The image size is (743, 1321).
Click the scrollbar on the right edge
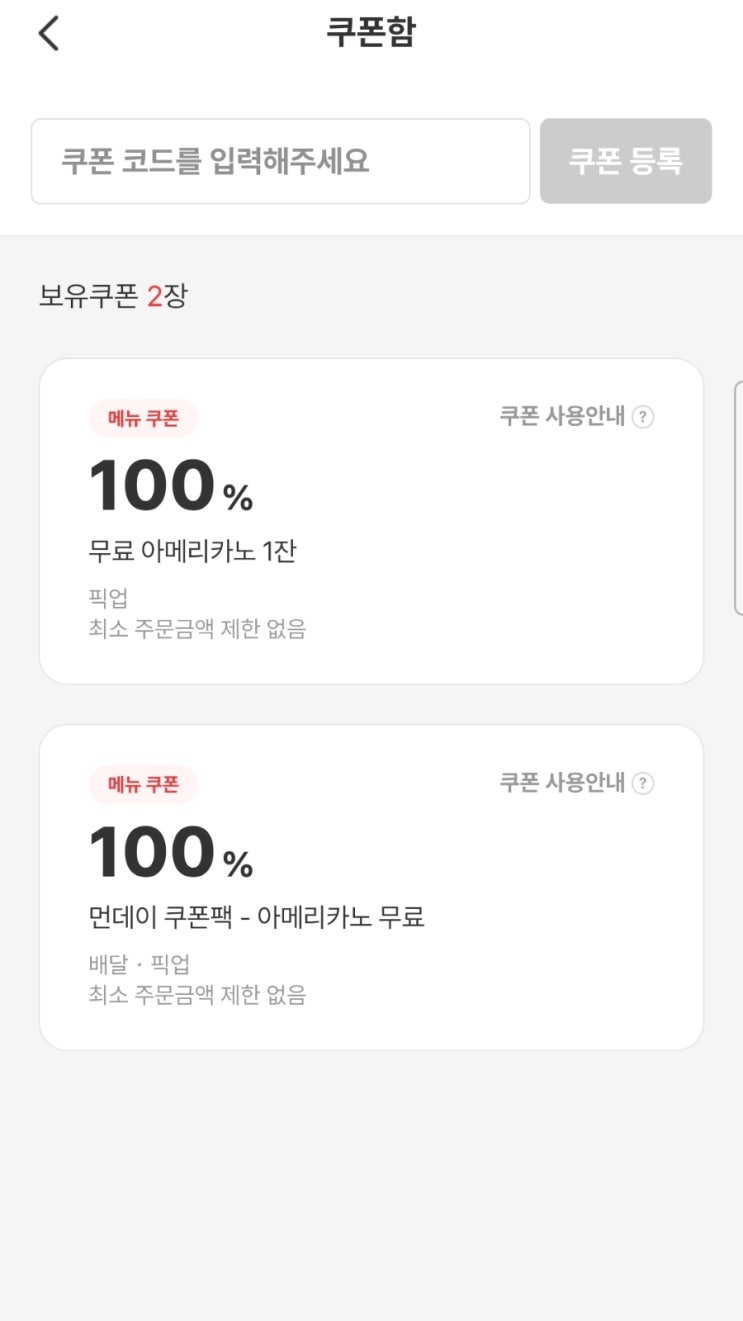(738, 497)
